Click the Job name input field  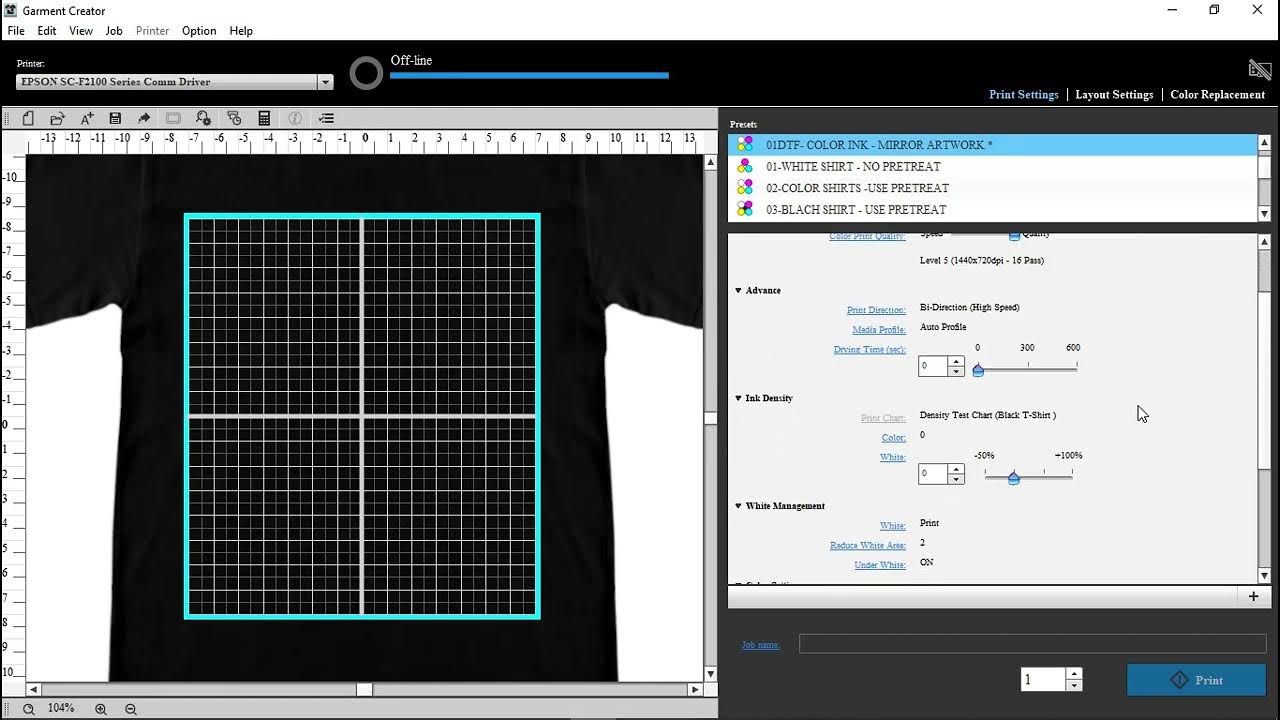1032,644
